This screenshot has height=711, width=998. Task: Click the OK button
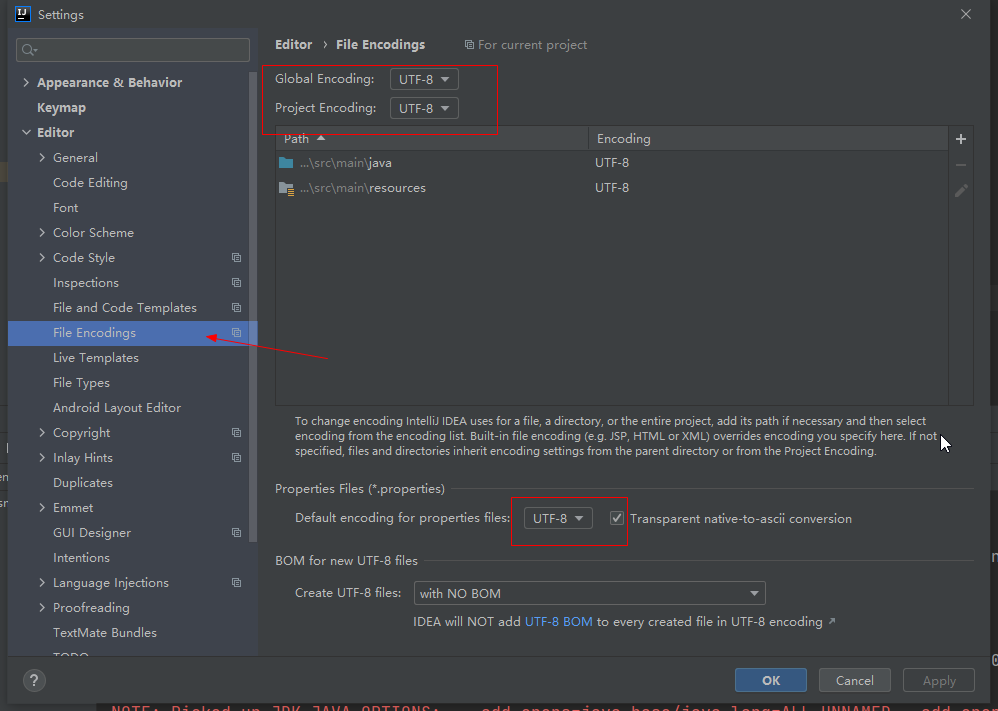[770, 679]
